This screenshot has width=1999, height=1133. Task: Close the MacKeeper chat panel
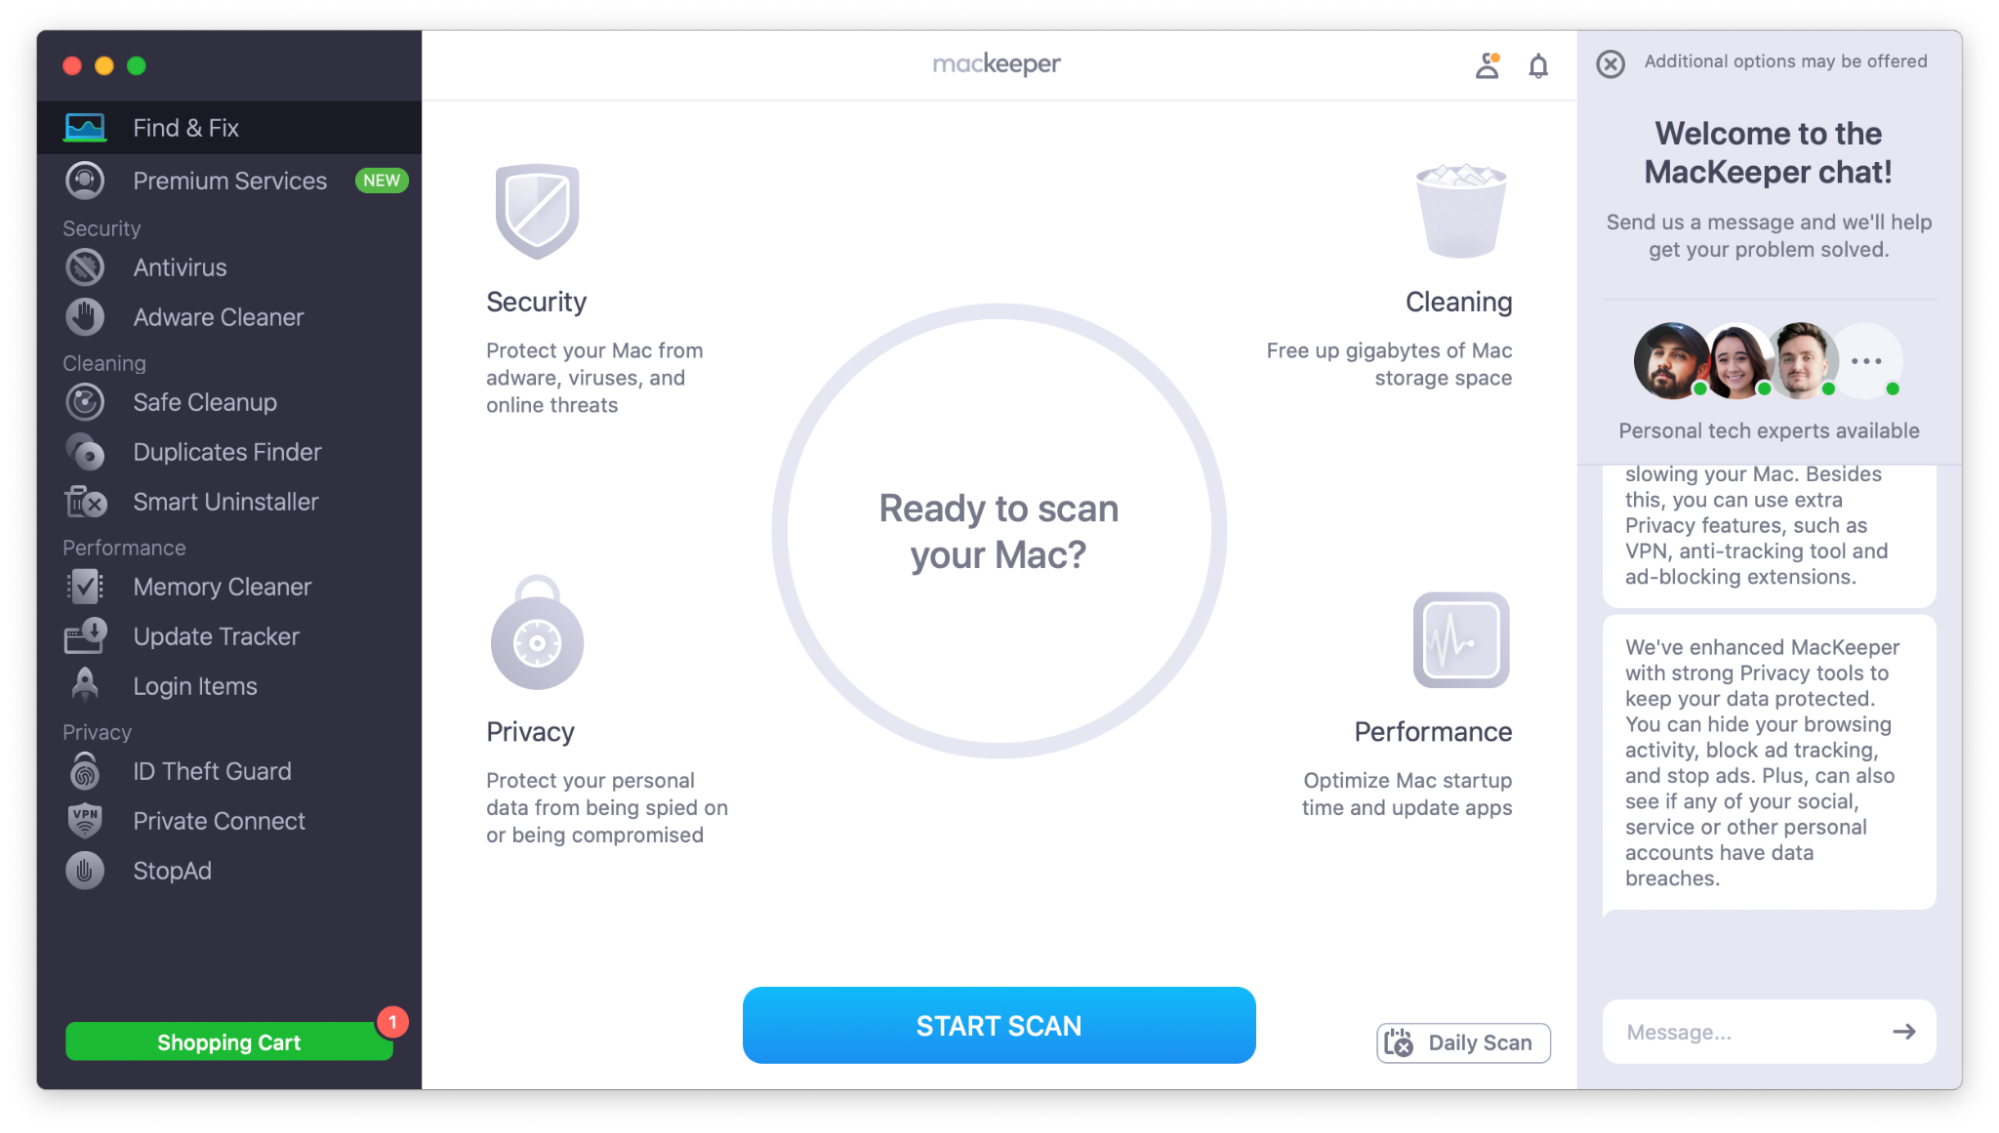1610,64
